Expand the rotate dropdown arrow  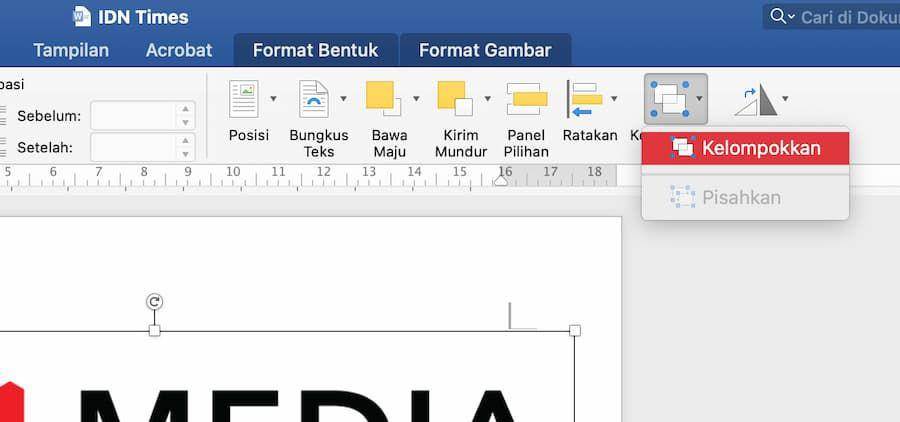785,99
